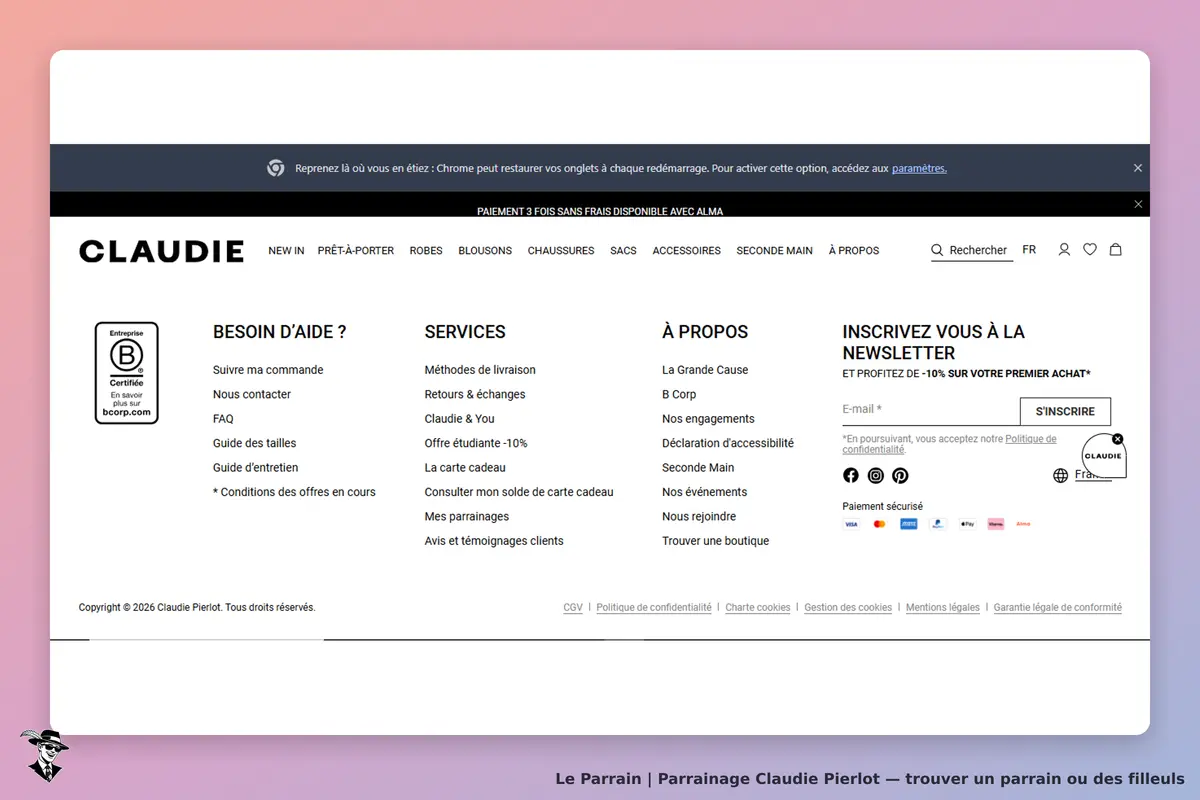
Task: Open Retours & échanges link
Action: [x=475, y=394]
